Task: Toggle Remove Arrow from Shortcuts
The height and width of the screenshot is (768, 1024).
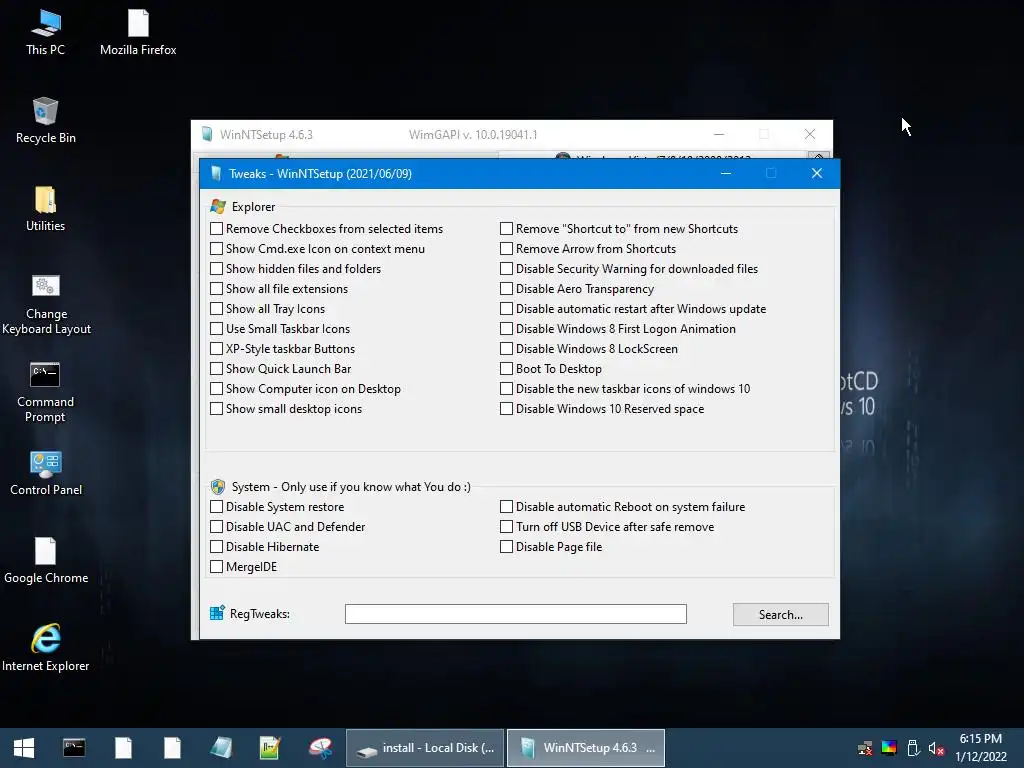Action: [506, 249]
